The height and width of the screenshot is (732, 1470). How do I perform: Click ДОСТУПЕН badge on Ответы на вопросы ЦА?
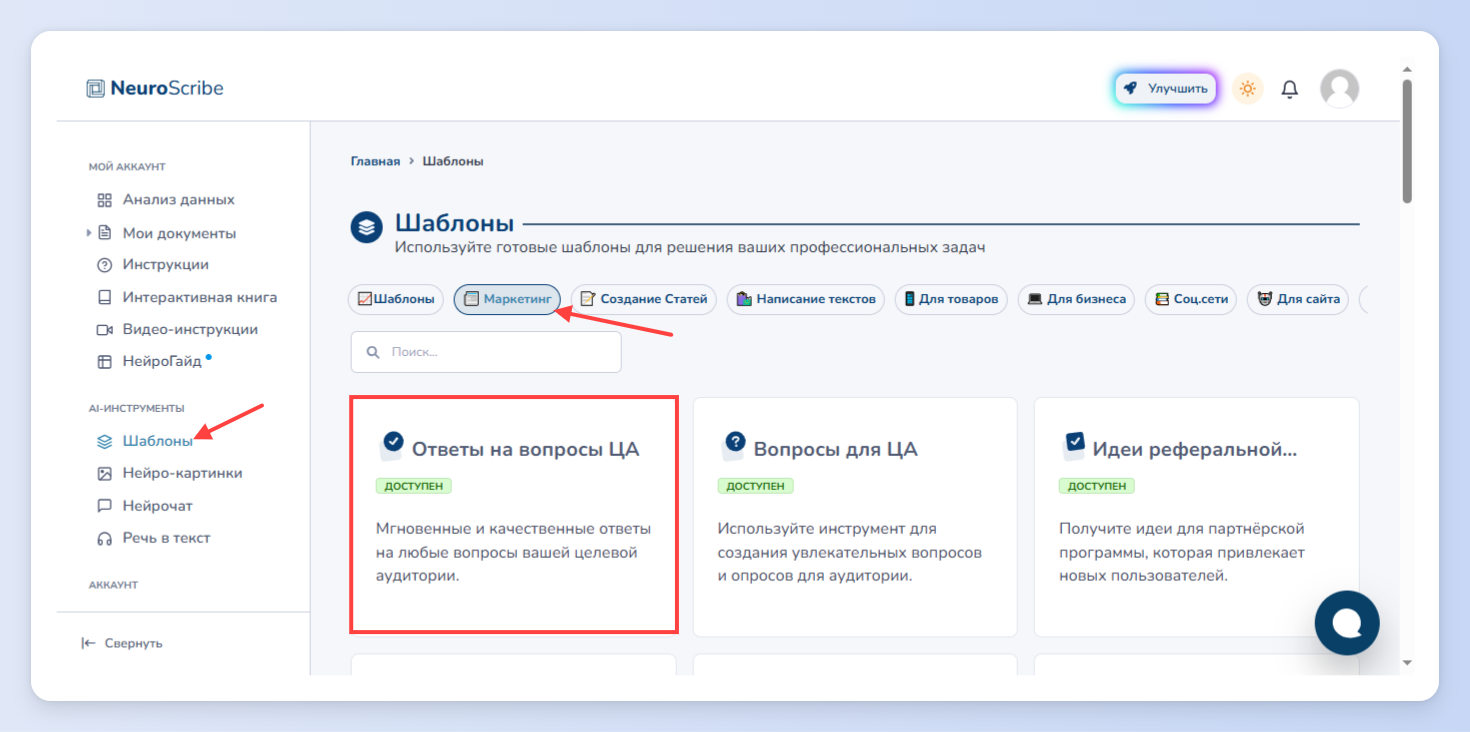414,486
